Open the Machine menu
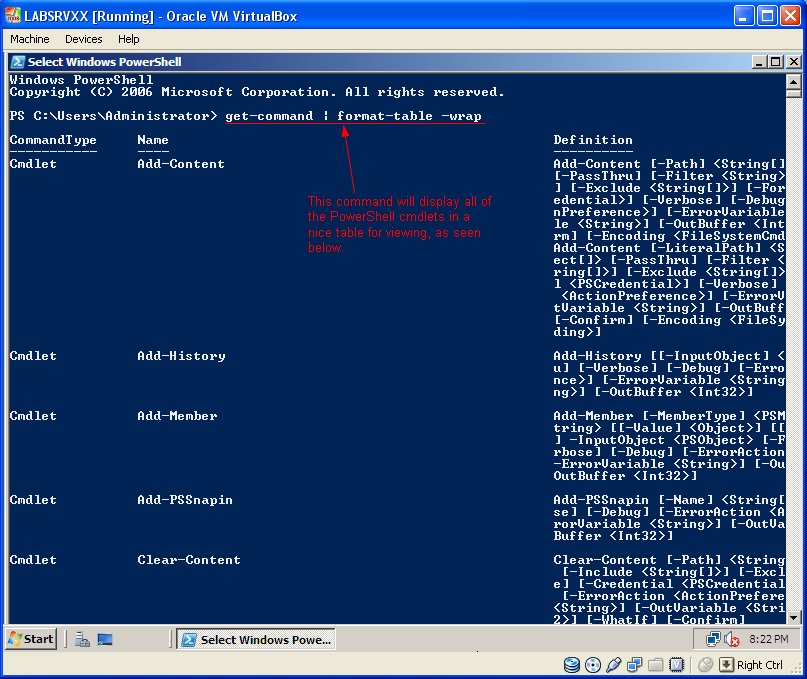Viewport: 807px width, 679px height. coord(30,39)
